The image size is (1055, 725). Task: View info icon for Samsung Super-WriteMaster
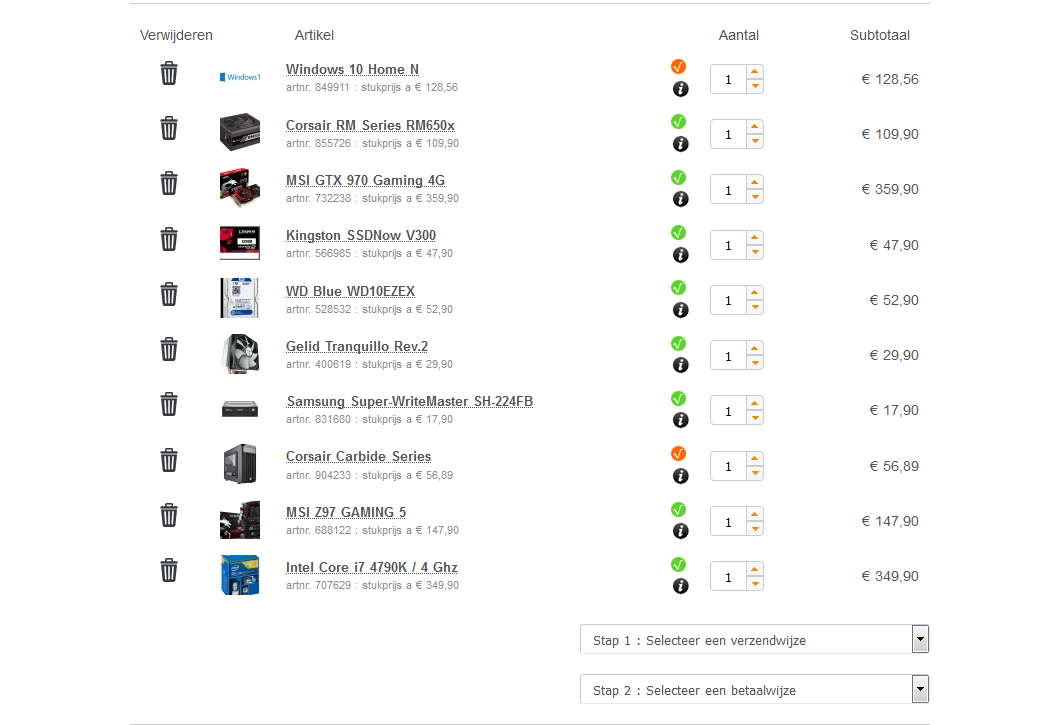(680, 420)
